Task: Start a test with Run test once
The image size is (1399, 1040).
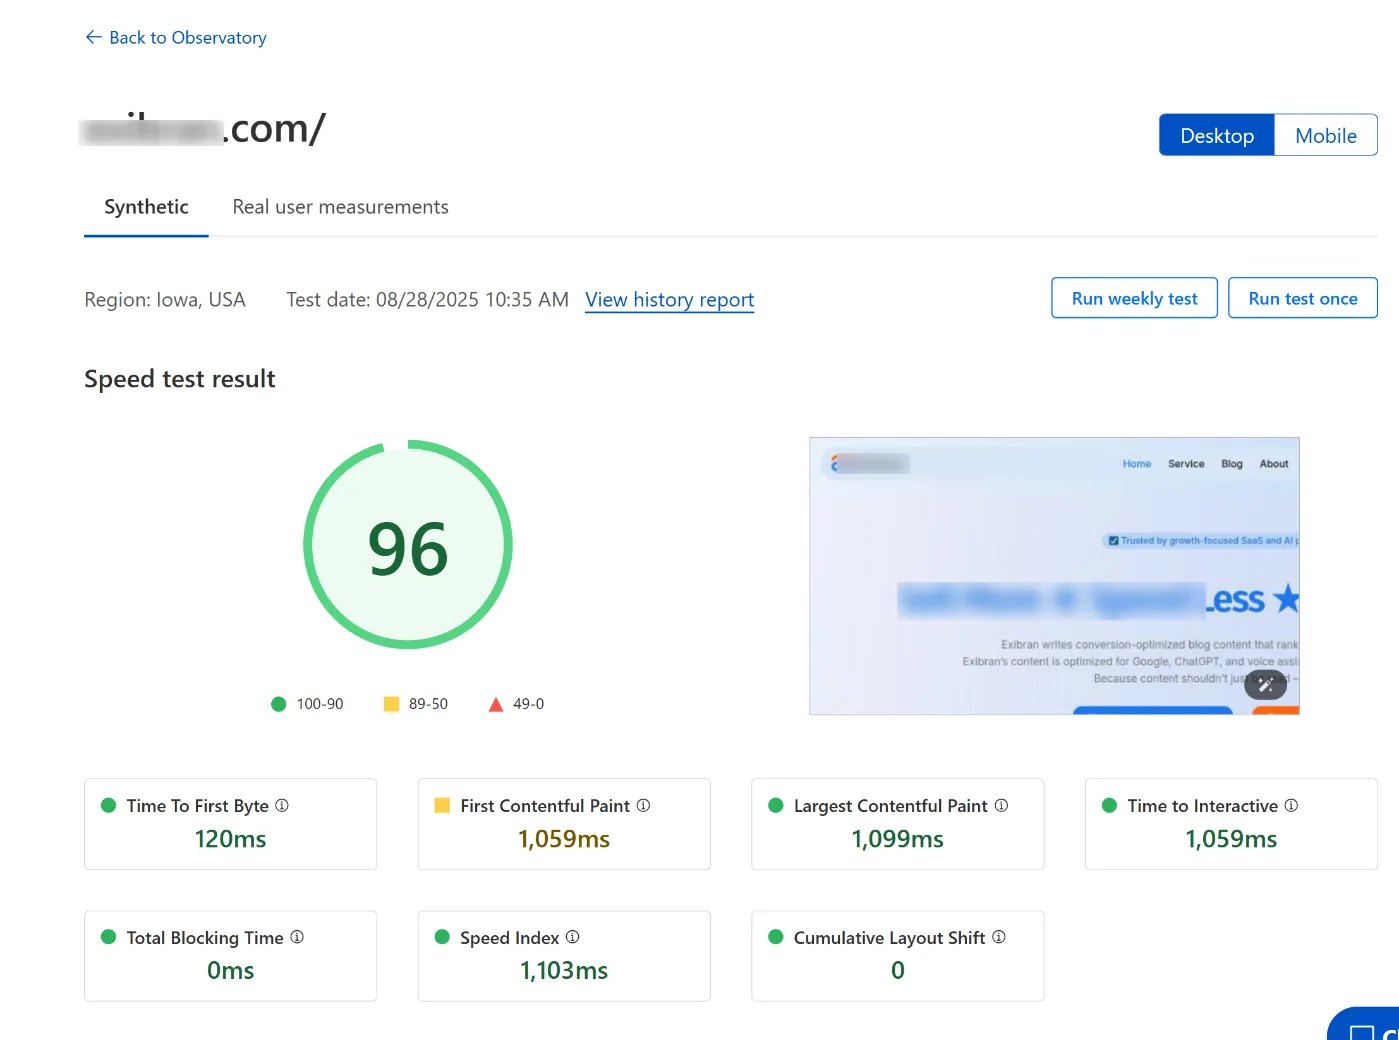Action: (1302, 298)
